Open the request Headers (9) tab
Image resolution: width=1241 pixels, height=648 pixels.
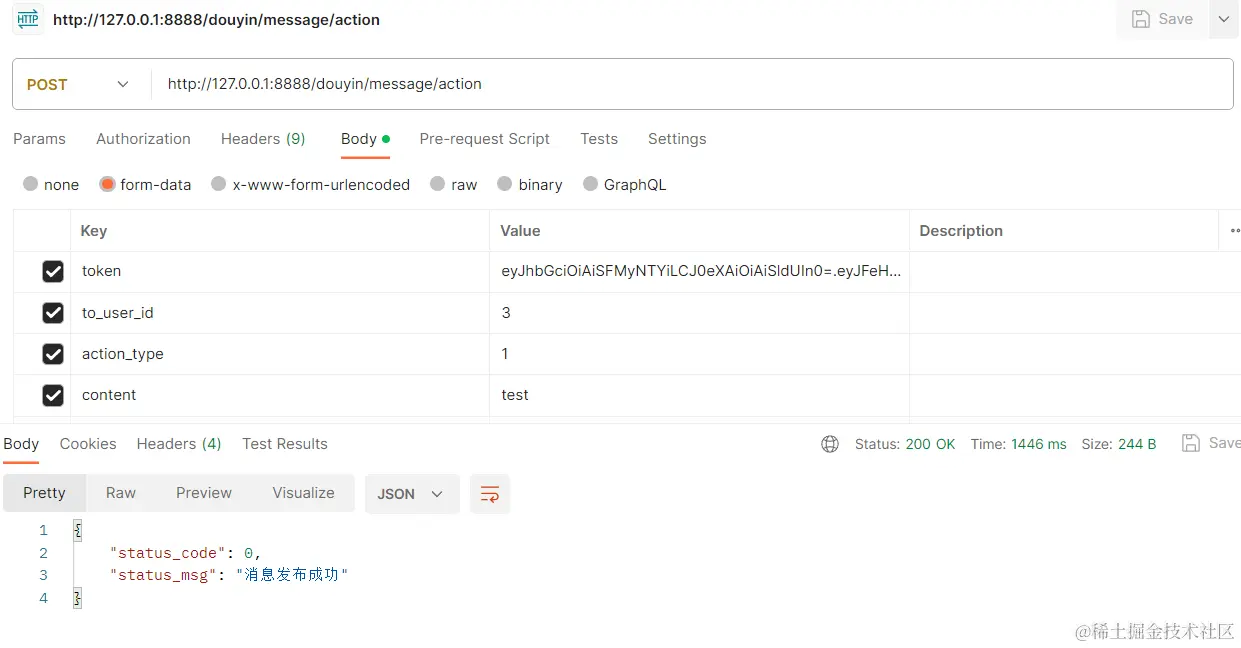(x=263, y=139)
